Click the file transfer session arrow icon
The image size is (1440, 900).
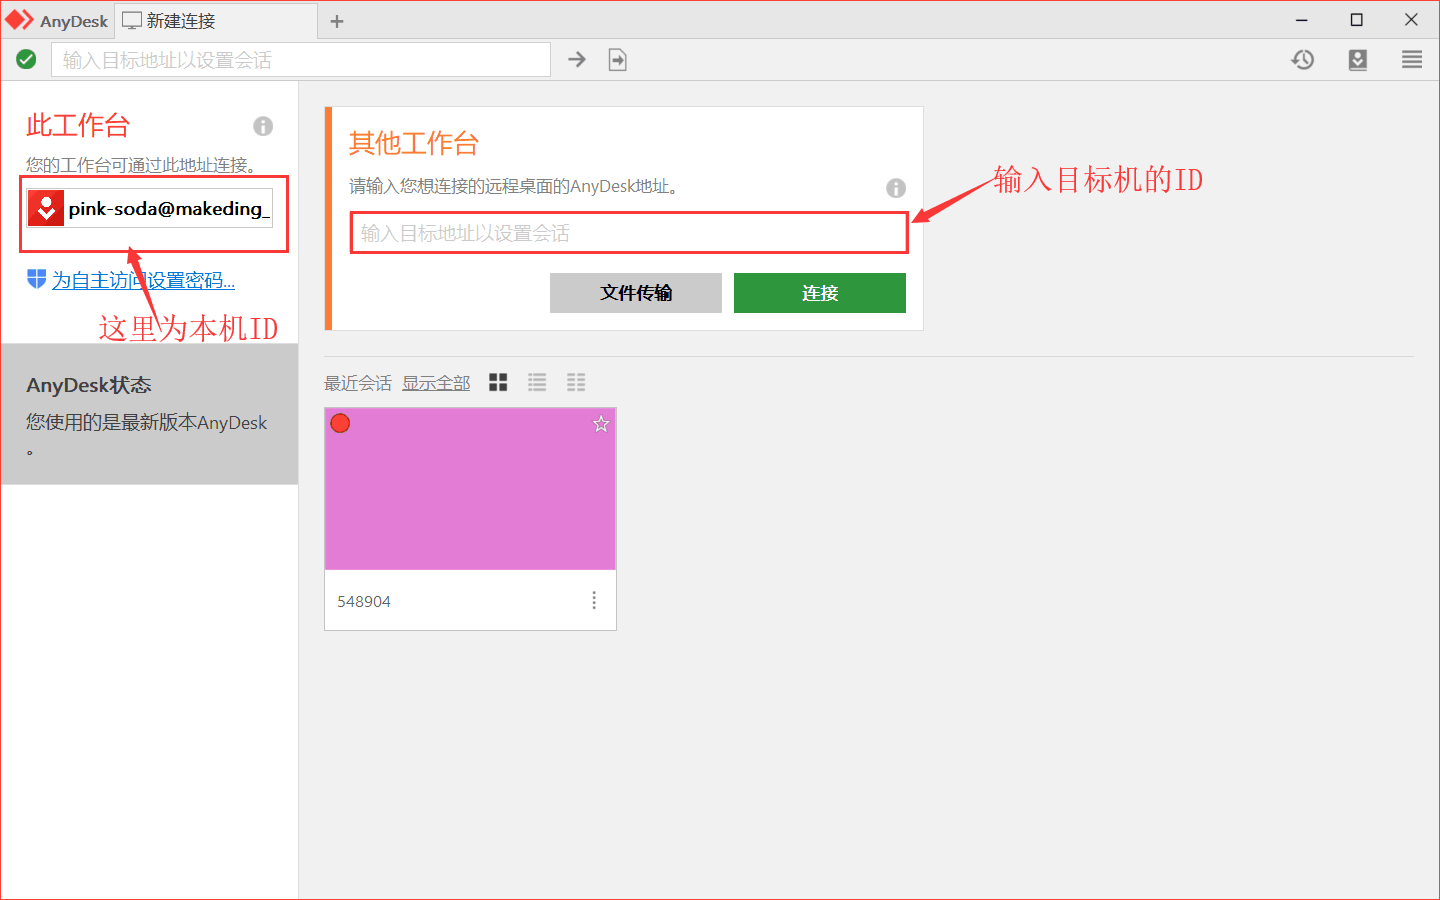617,59
